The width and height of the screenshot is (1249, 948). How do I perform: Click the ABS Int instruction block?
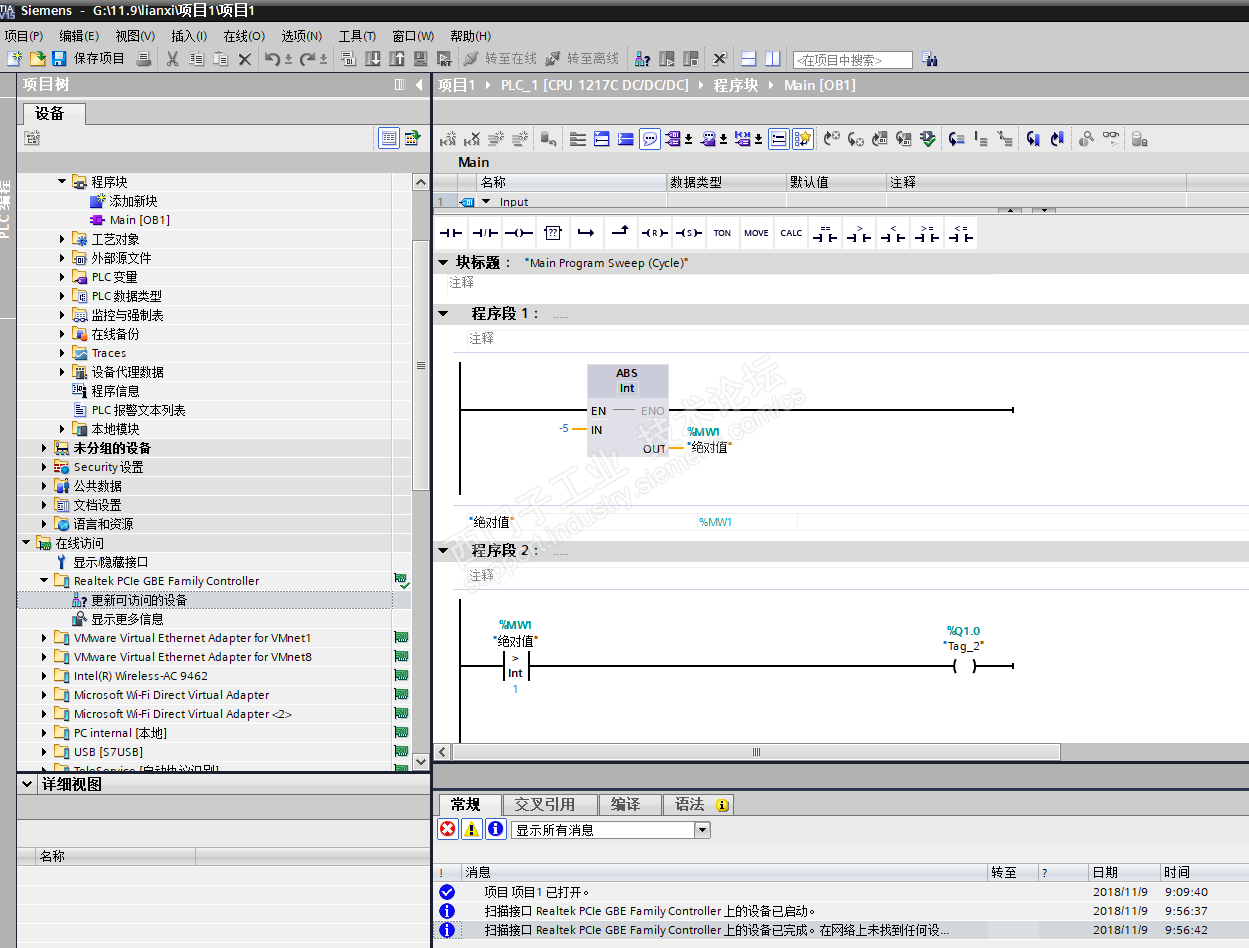627,410
